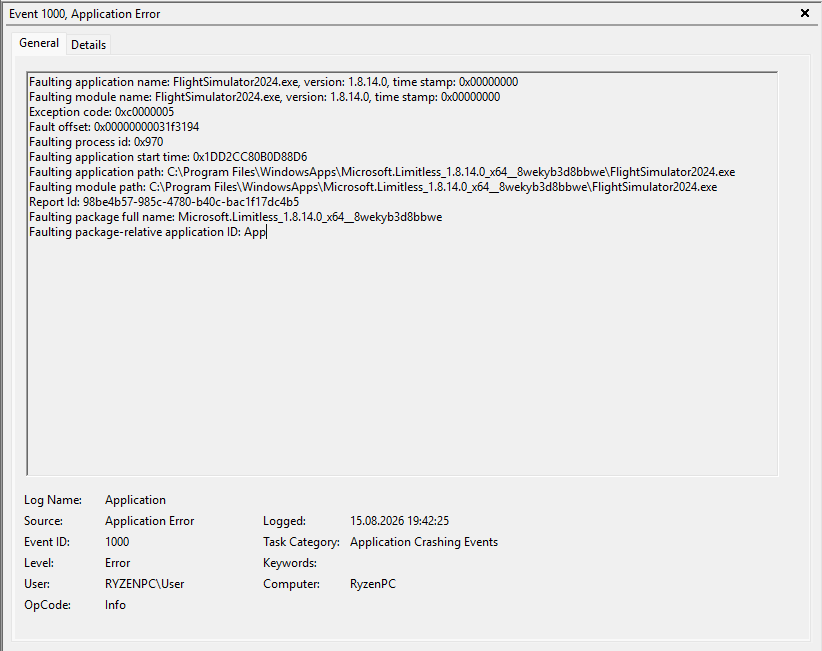
Task: Click the Fault offset 0x00000000031f3194 line
Action: click(x=114, y=127)
